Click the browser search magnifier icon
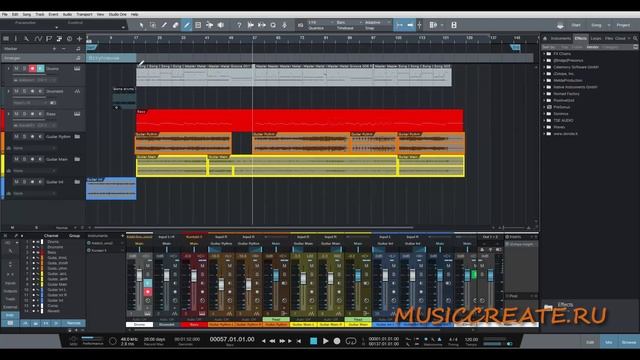 [x=635, y=38]
